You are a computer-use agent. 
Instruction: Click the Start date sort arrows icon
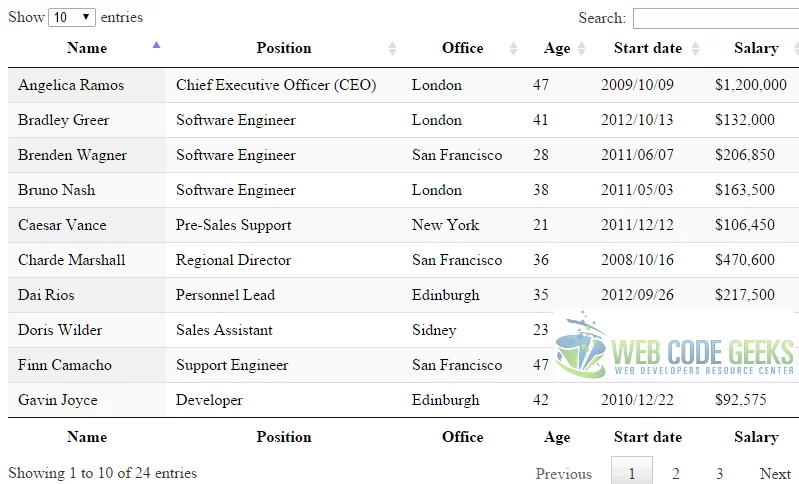pyautogui.click(x=695, y=48)
